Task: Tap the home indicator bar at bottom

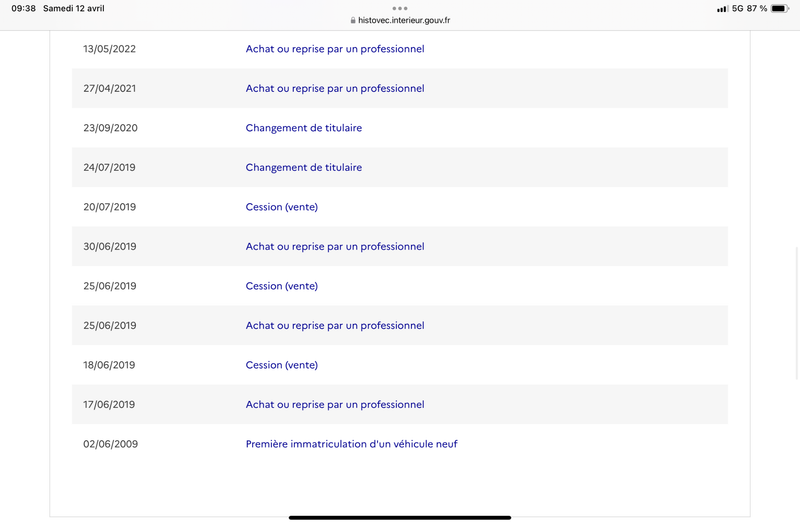Action: (400, 517)
